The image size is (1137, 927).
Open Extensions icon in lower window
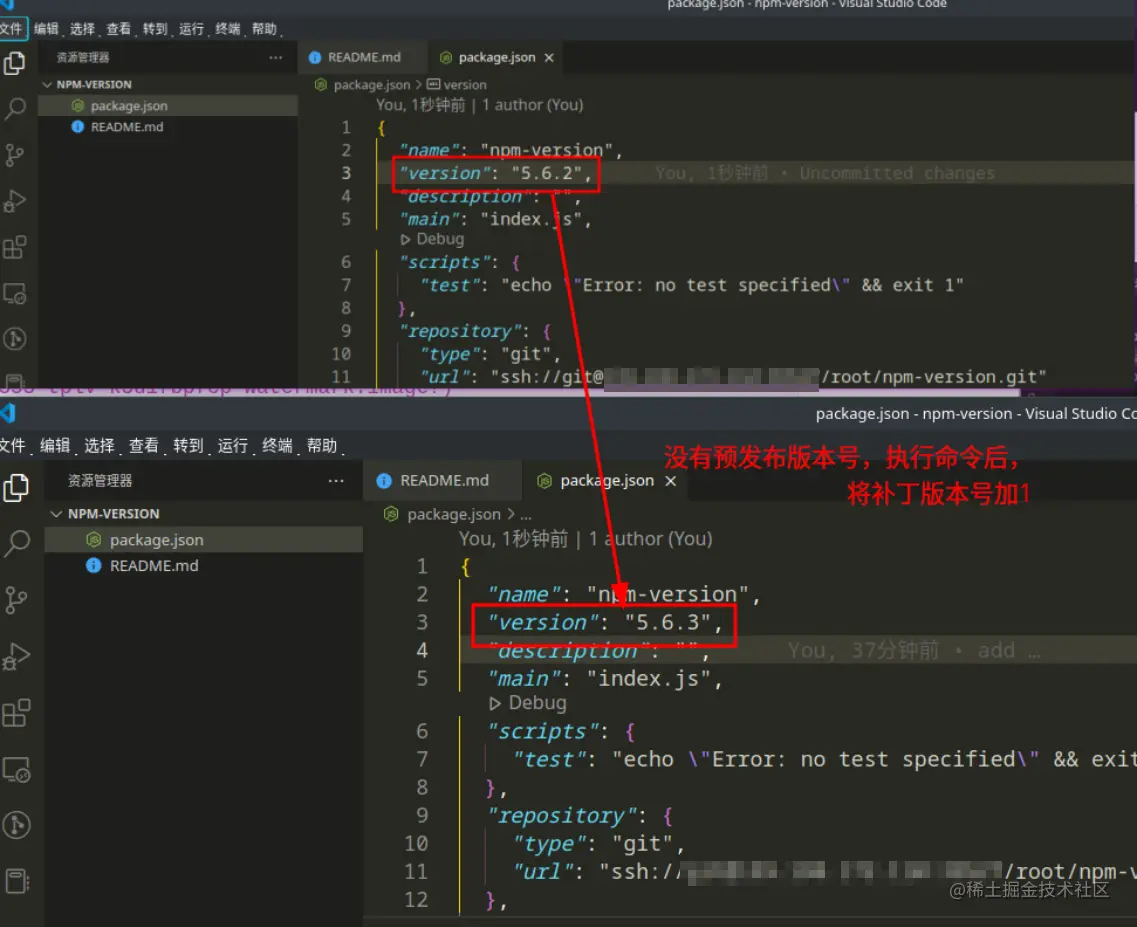point(16,712)
